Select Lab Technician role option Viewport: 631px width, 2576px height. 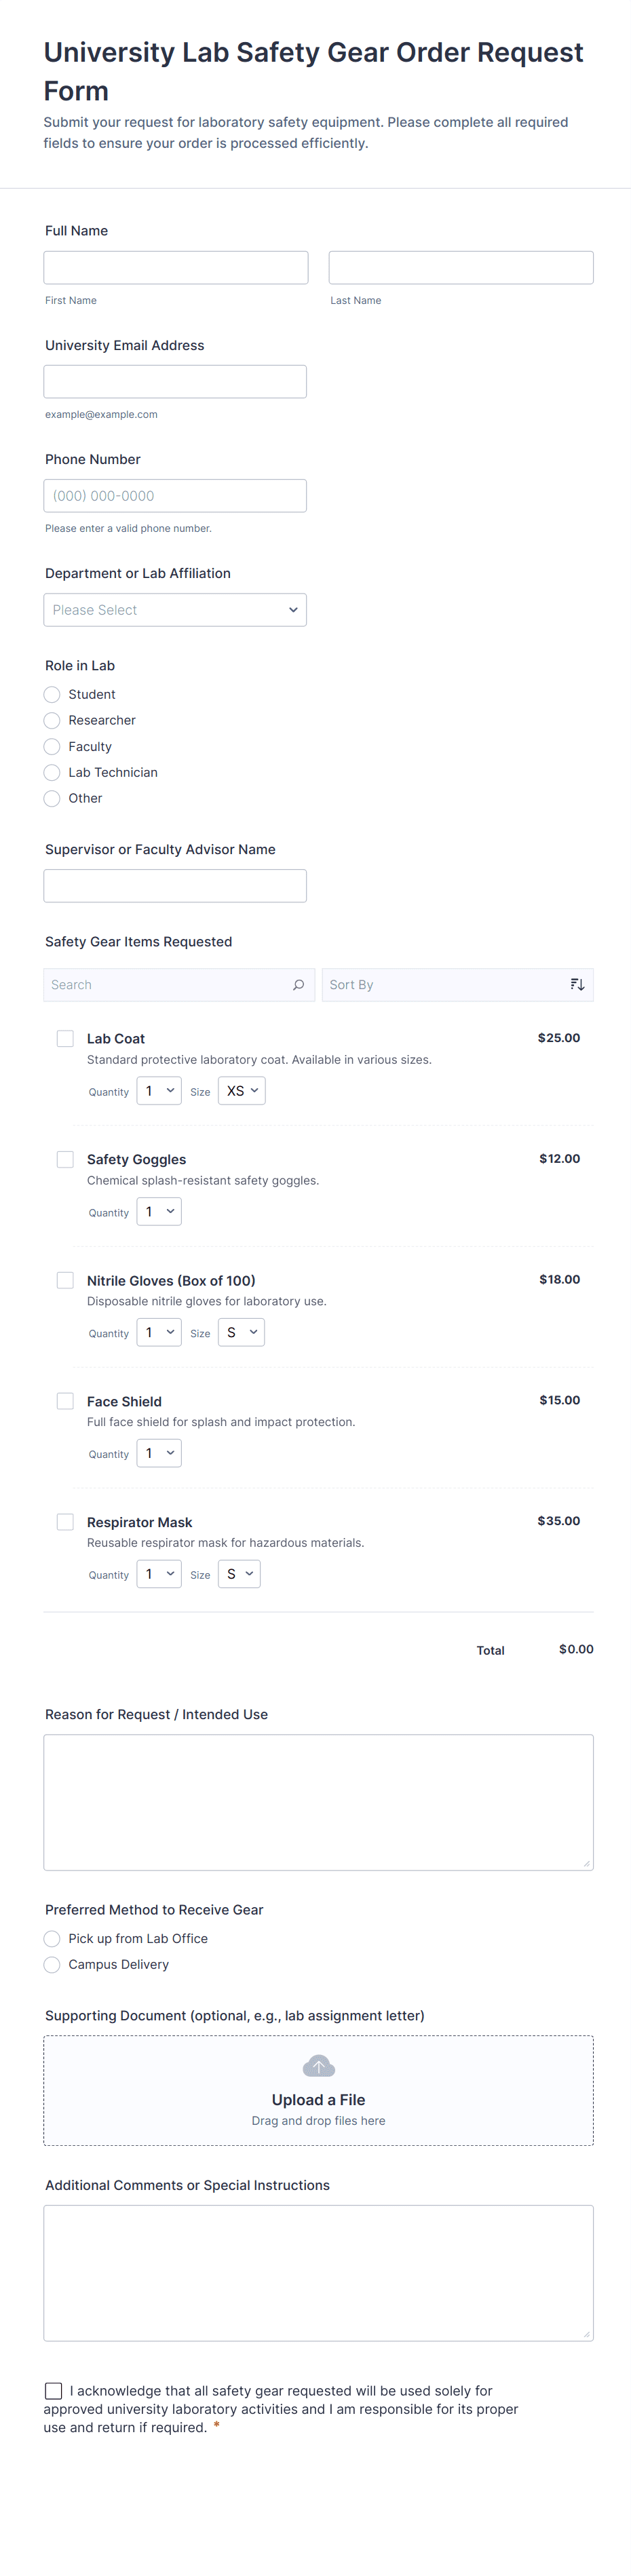[52, 773]
